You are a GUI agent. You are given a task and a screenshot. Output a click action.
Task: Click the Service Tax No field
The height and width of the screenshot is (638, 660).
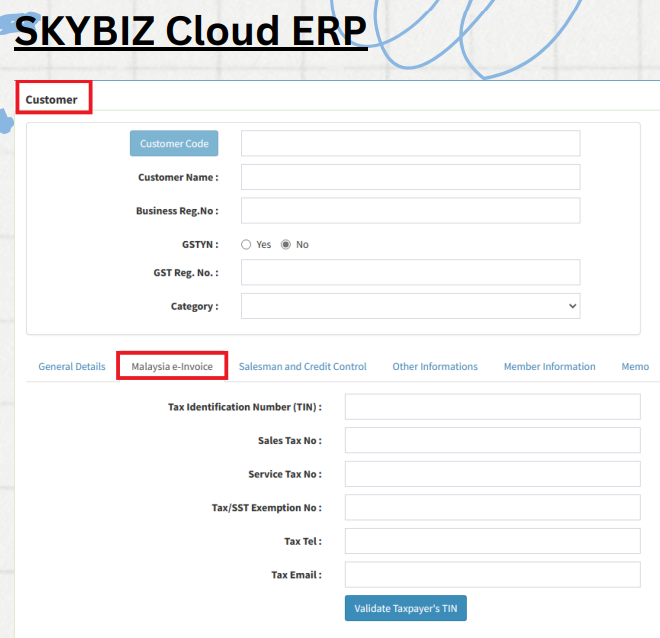pos(492,474)
